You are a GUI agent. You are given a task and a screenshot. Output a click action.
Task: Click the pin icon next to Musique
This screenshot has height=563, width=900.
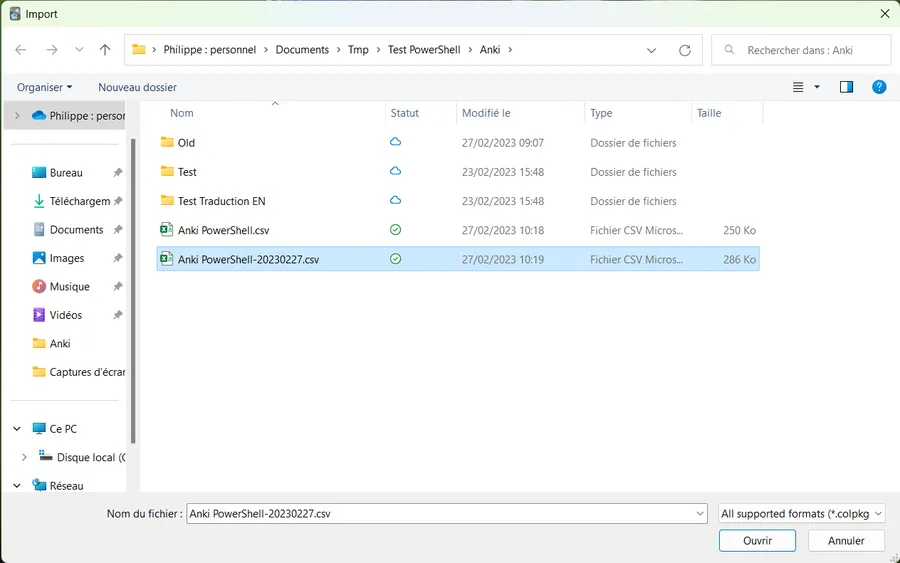(118, 286)
